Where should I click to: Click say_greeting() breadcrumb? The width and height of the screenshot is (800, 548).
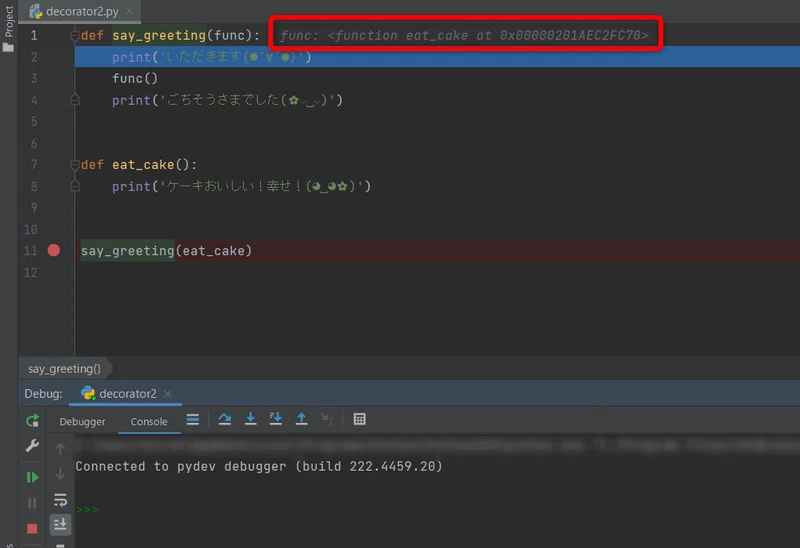[64, 368]
